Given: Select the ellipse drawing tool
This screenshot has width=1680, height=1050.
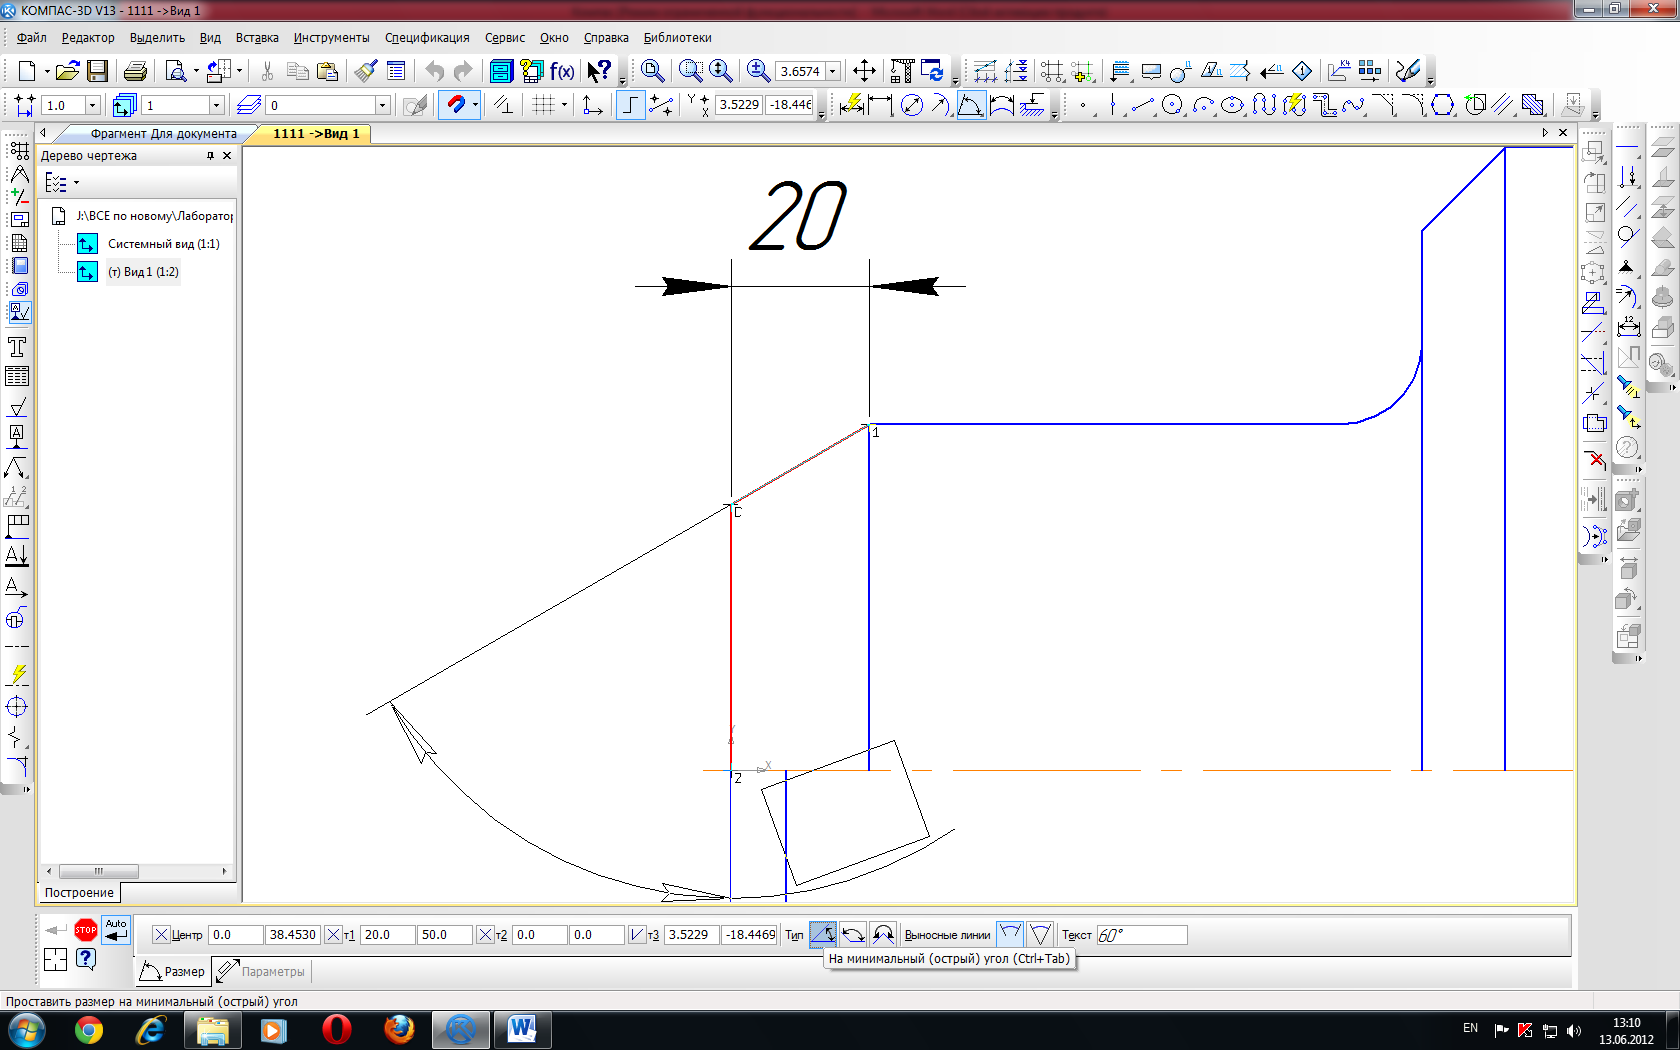Looking at the screenshot, I should 1233,104.
